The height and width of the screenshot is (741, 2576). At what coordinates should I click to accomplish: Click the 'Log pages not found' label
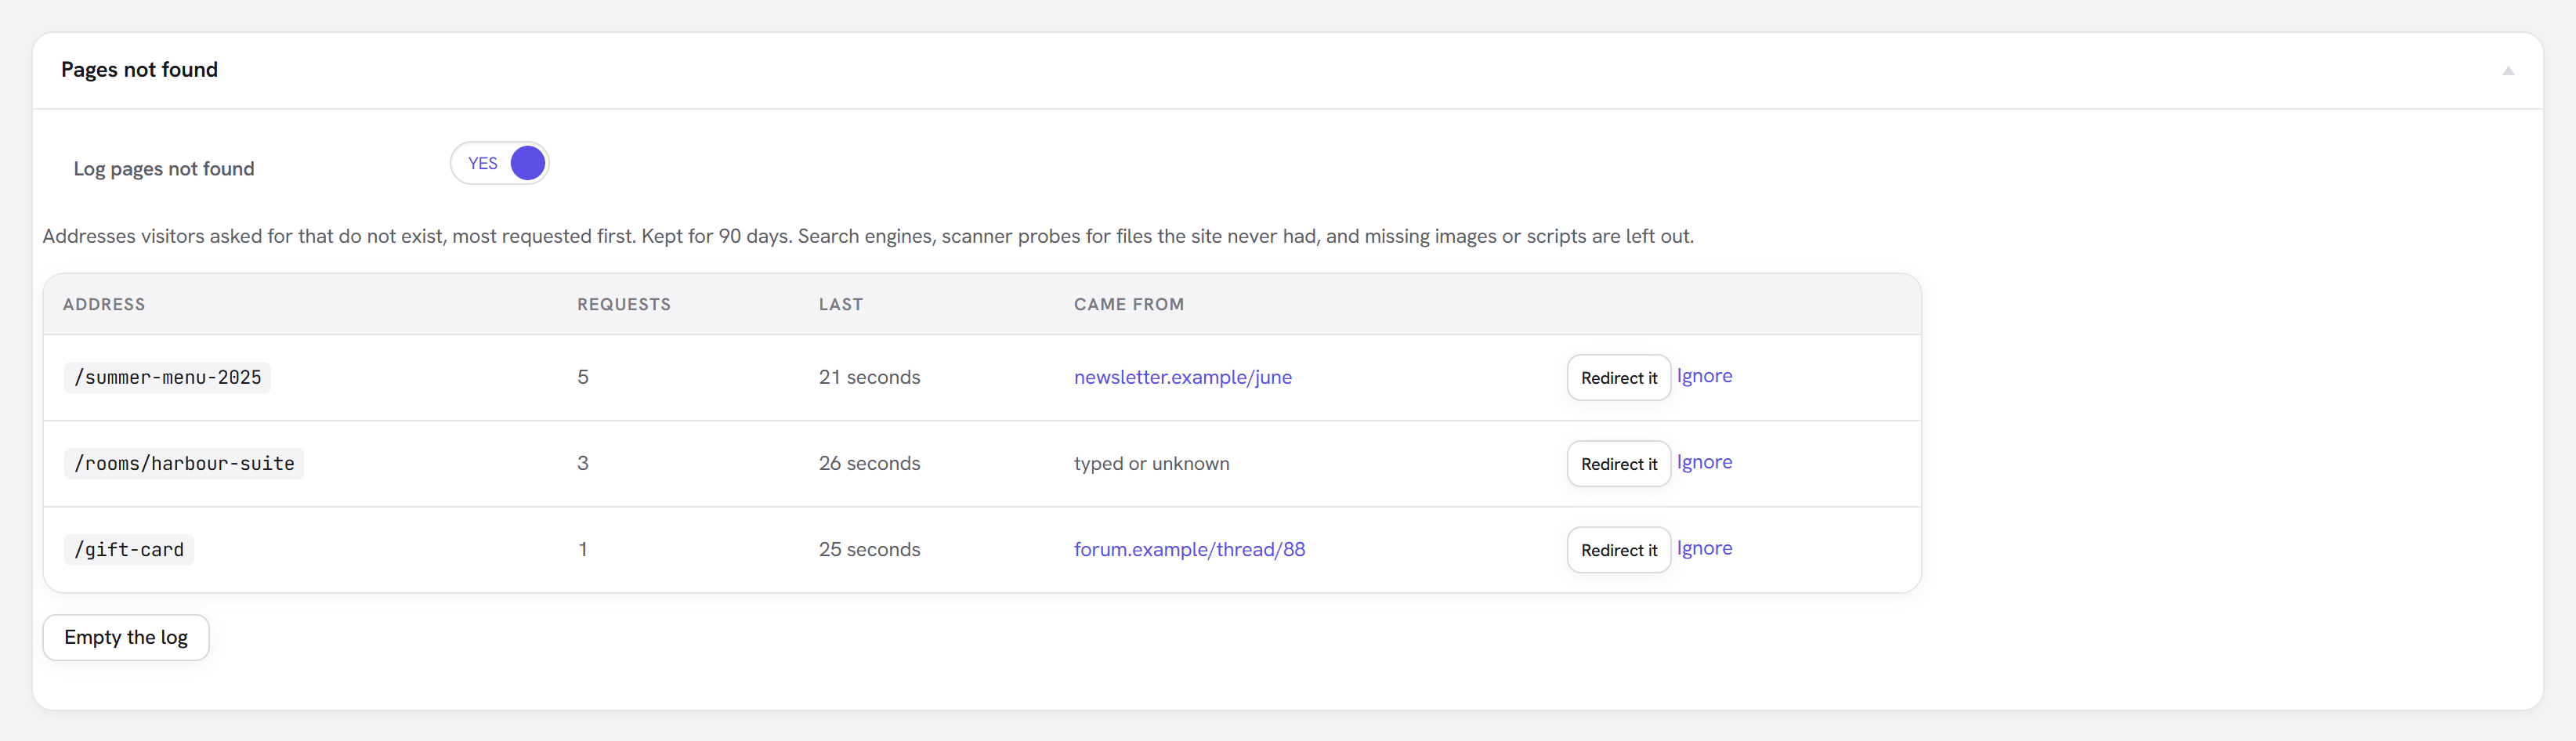[x=164, y=168]
